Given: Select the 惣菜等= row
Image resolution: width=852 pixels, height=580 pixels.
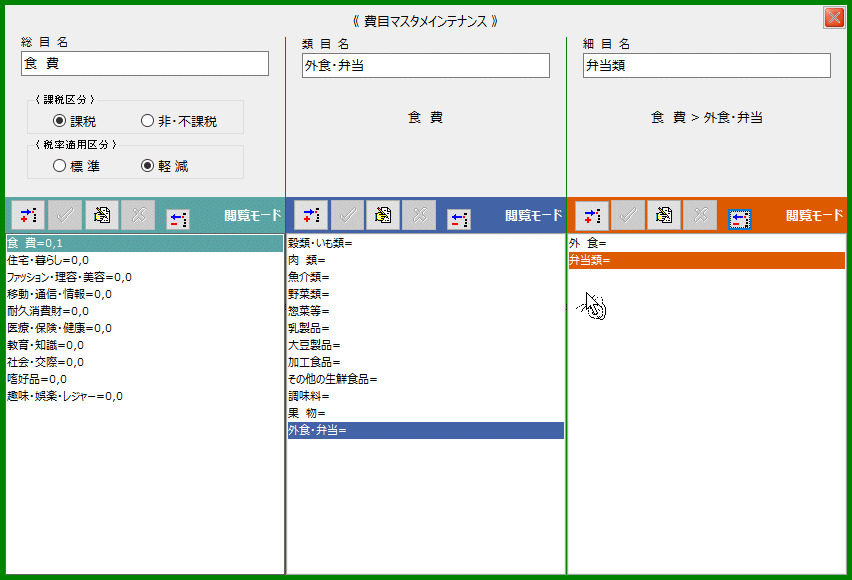Looking at the screenshot, I should pyautogui.click(x=426, y=311).
